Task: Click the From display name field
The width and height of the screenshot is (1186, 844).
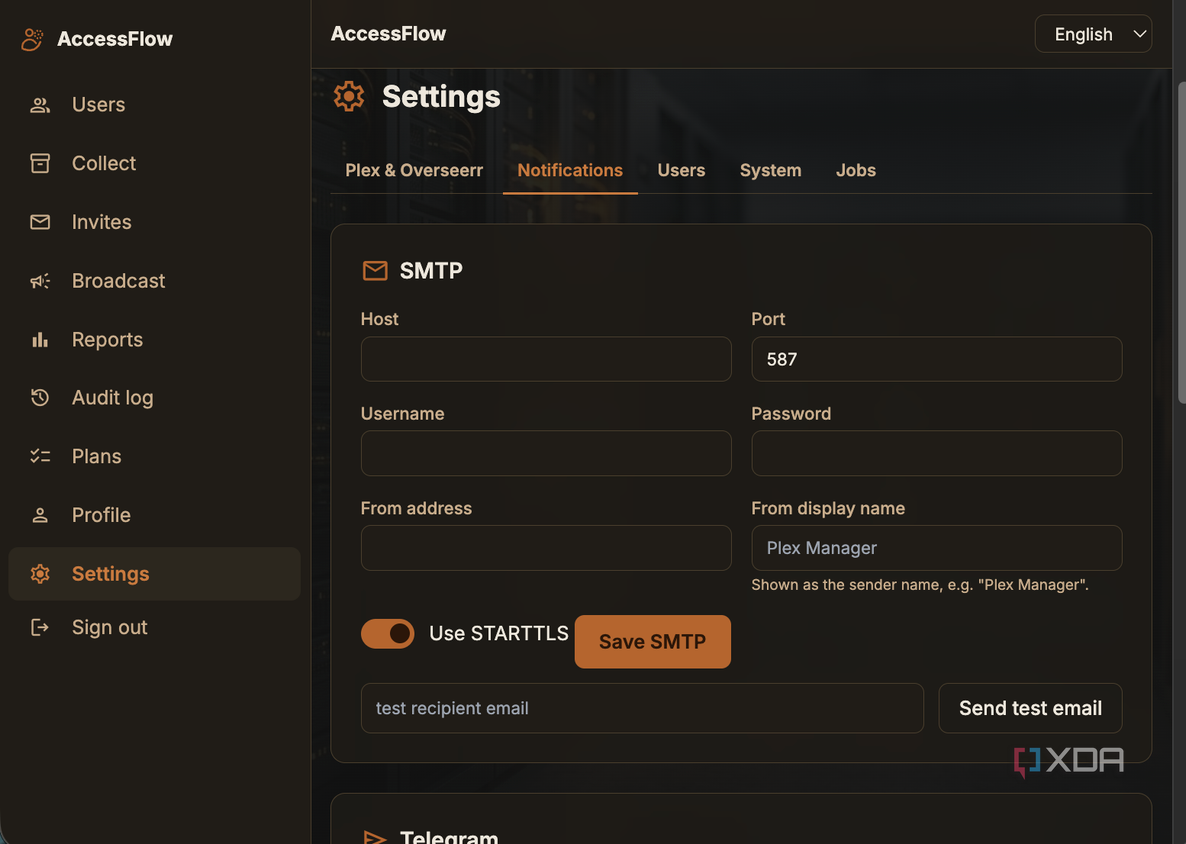Action: 936,548
